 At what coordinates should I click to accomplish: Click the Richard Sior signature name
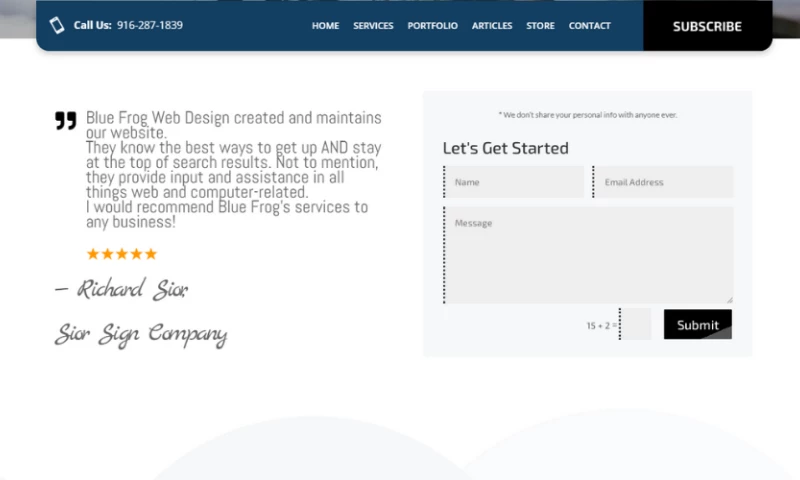click(121, 290)
